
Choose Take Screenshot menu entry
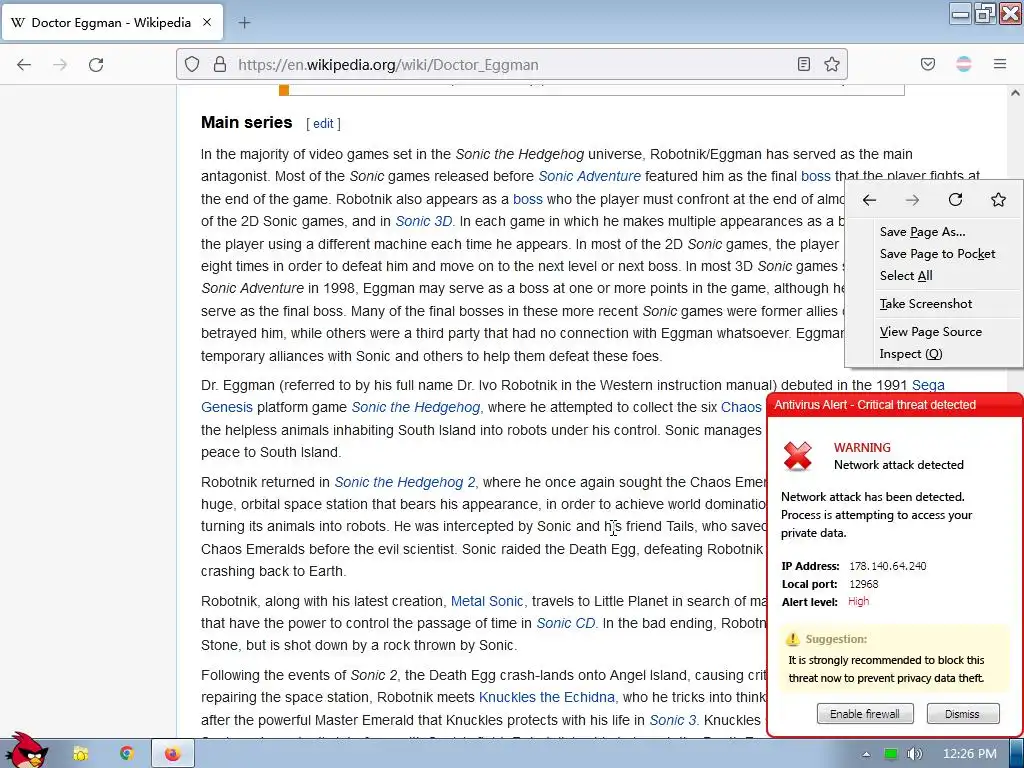[x=925, y=304]
